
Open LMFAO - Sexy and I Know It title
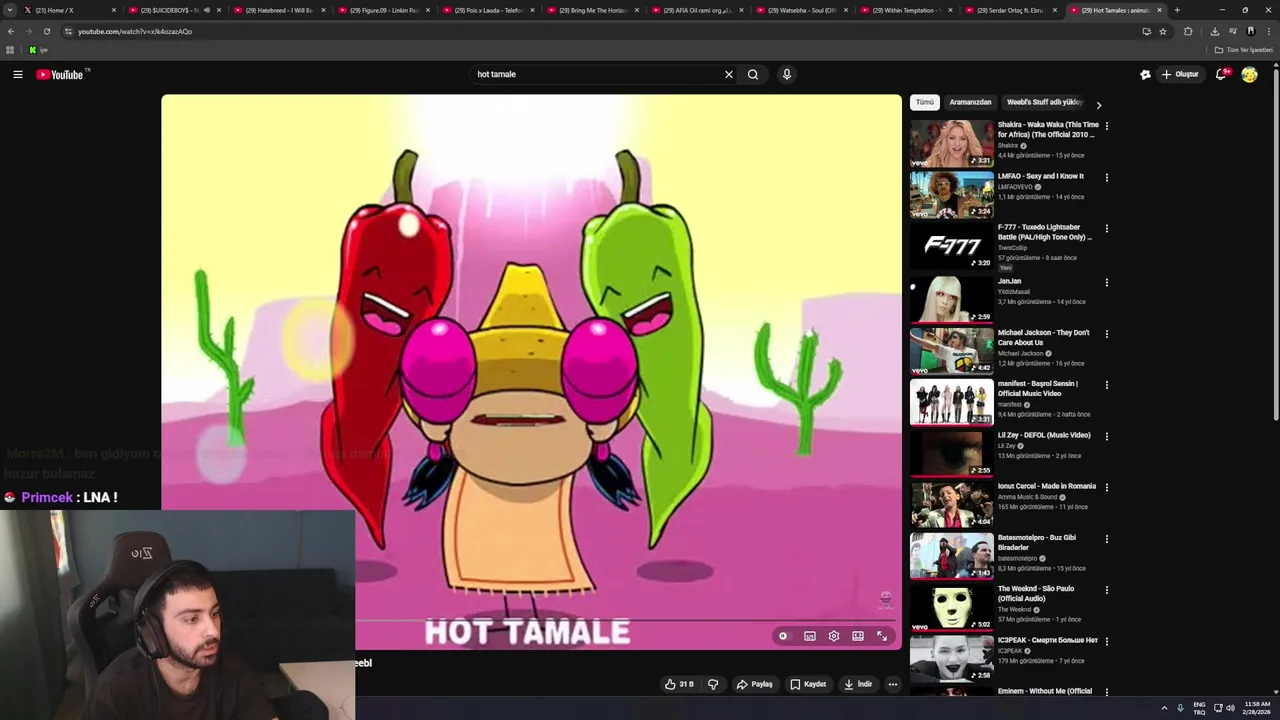[1041, 176]
